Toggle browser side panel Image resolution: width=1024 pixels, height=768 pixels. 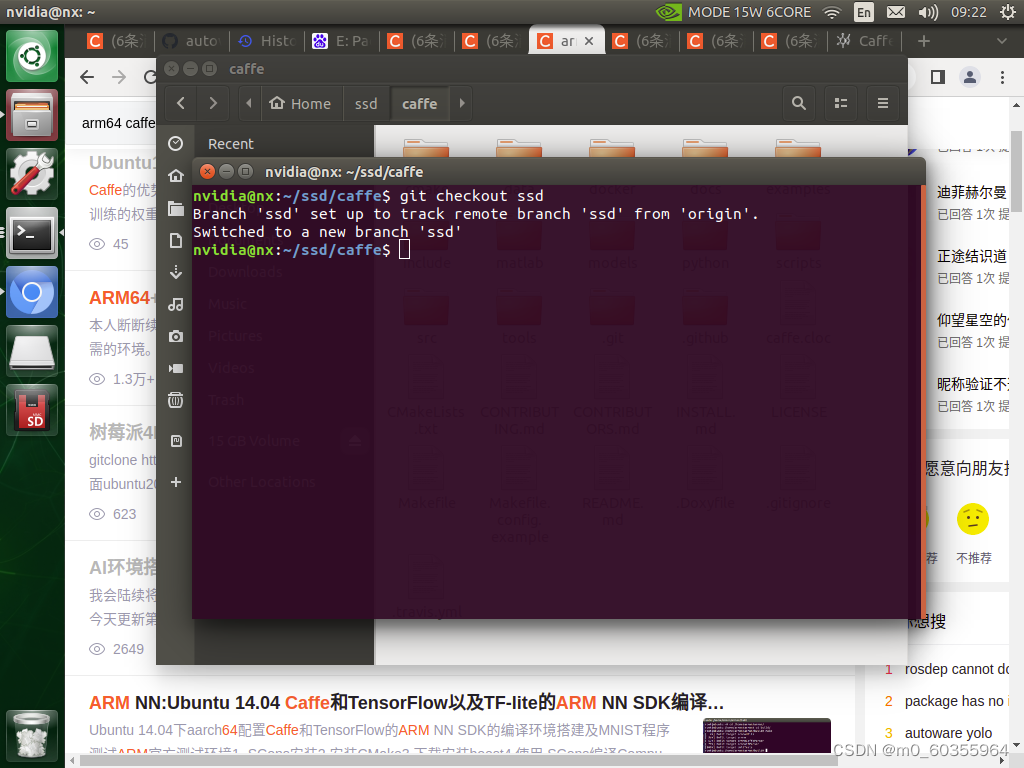938,77
